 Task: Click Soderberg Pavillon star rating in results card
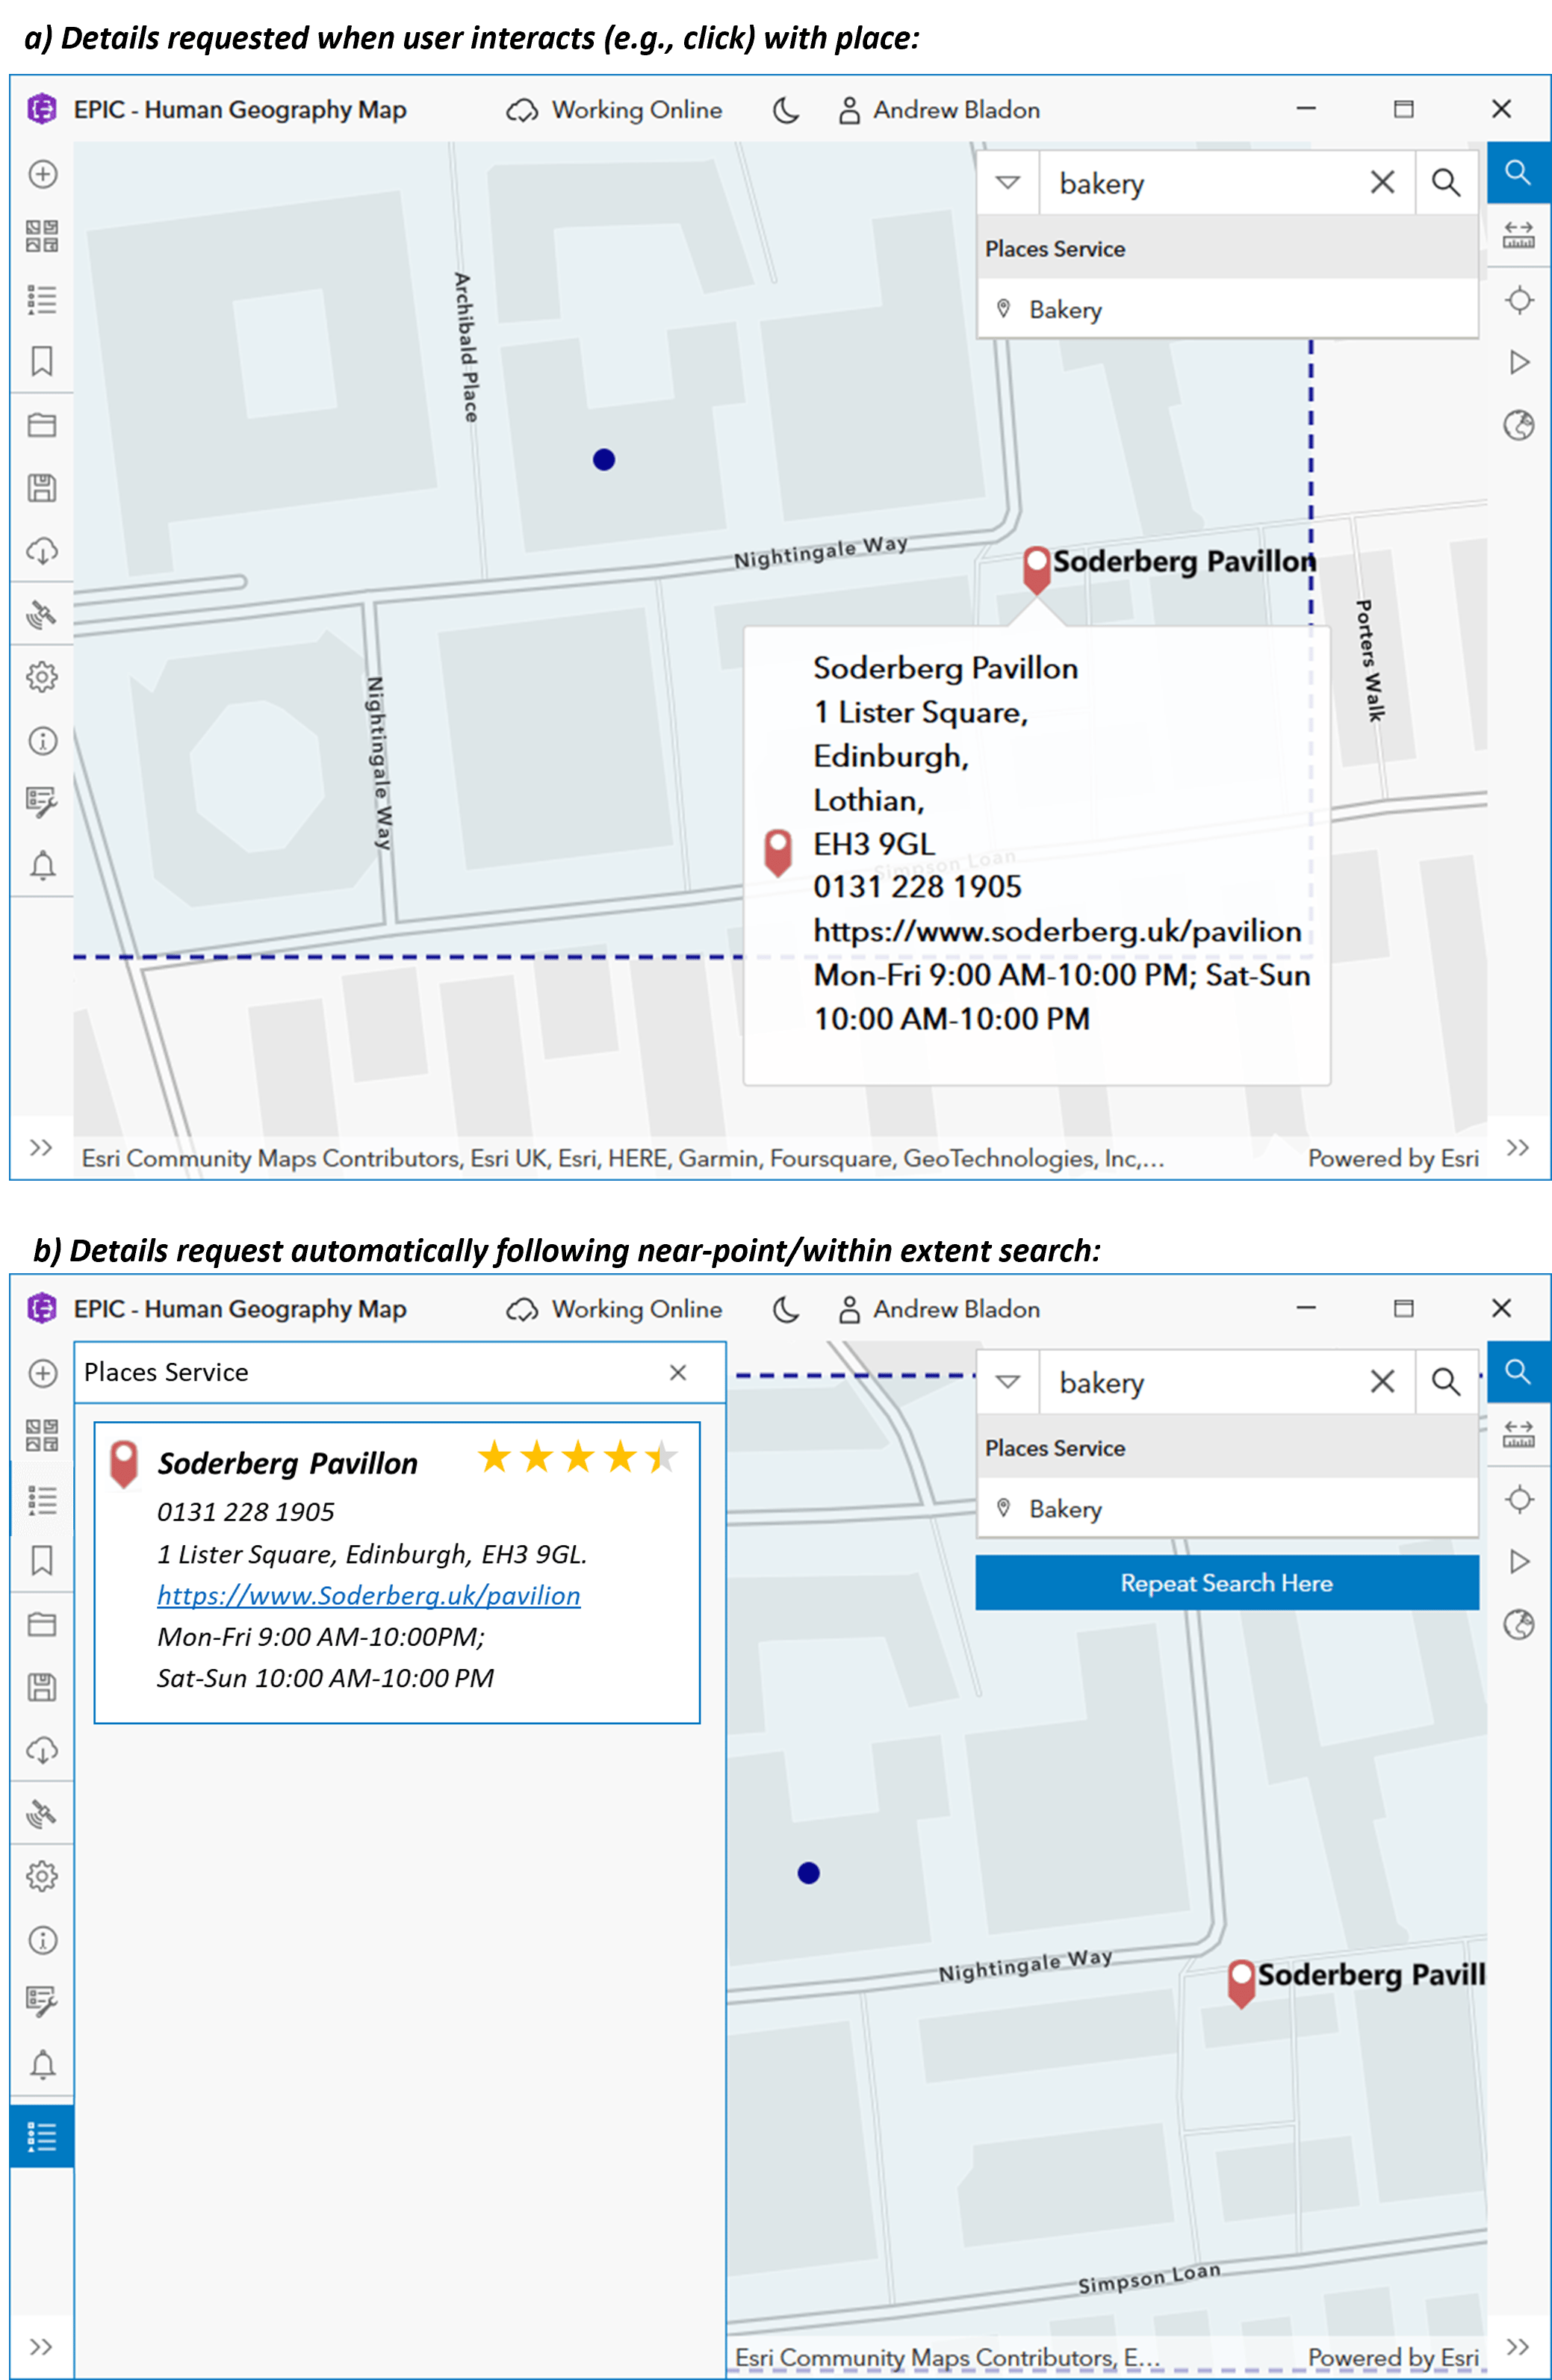click(x=577, y=1457)
